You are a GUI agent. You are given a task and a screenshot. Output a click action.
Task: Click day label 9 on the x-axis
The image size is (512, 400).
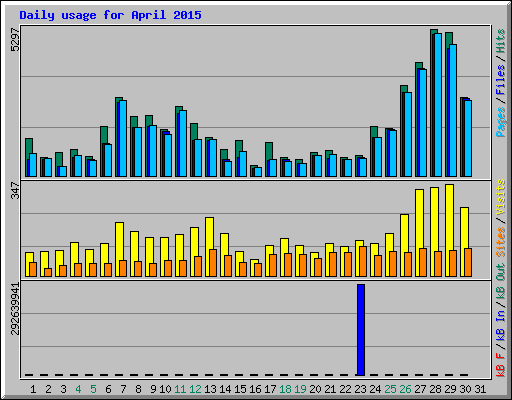pos(153,389)
